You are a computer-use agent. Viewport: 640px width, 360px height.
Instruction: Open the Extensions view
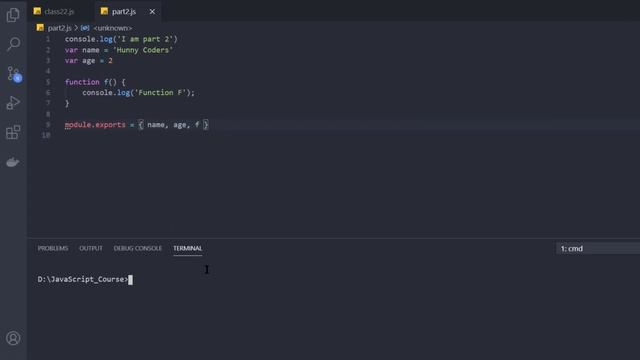pos(13,132)
